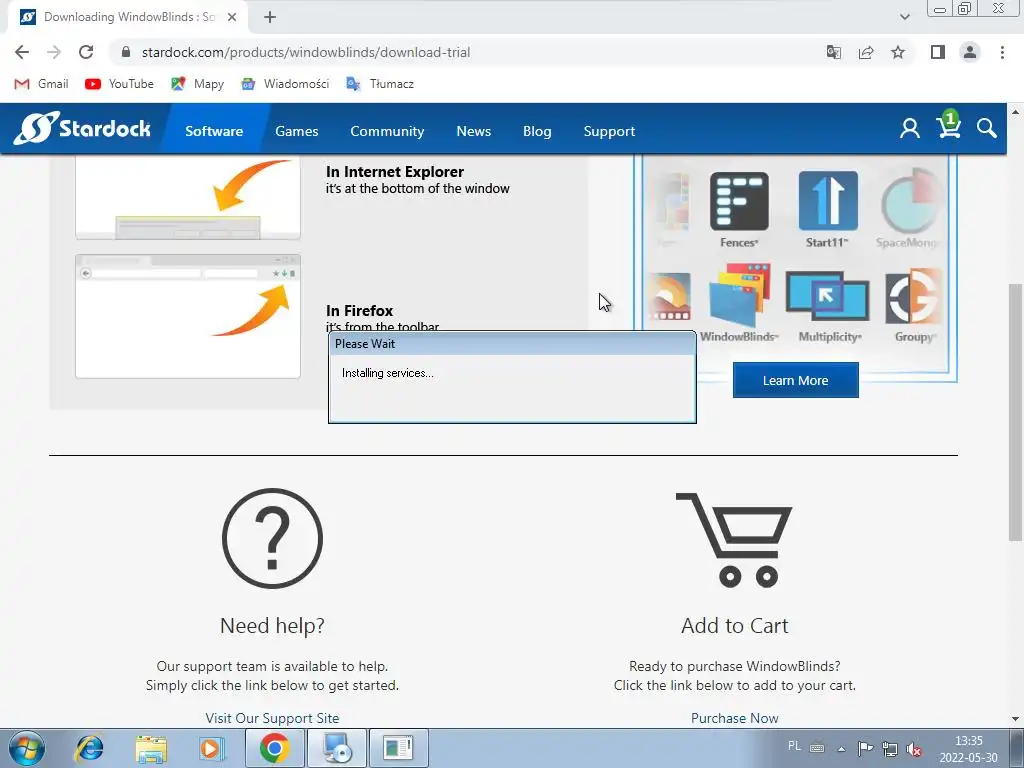
Task: Open the YouTube bookmark
Action: point(119,84)
